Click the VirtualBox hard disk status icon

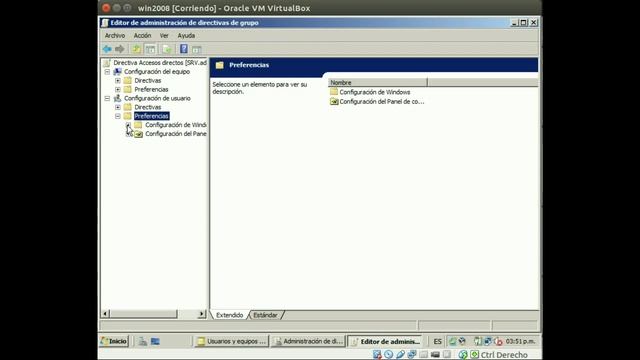tap(377, 355)
